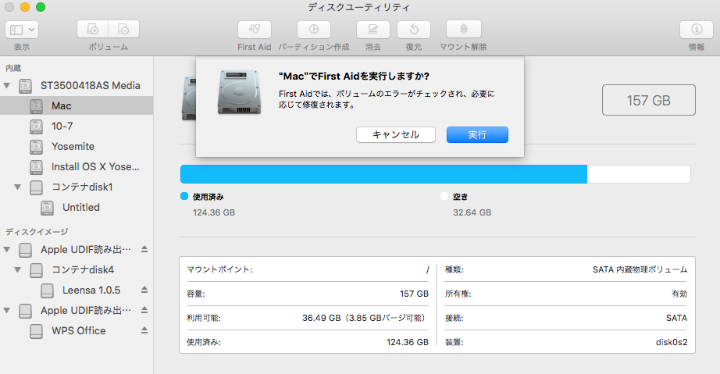Eject the WPS Office volume
The width and height of the screenshot is (720, 374).
[144, 330]
